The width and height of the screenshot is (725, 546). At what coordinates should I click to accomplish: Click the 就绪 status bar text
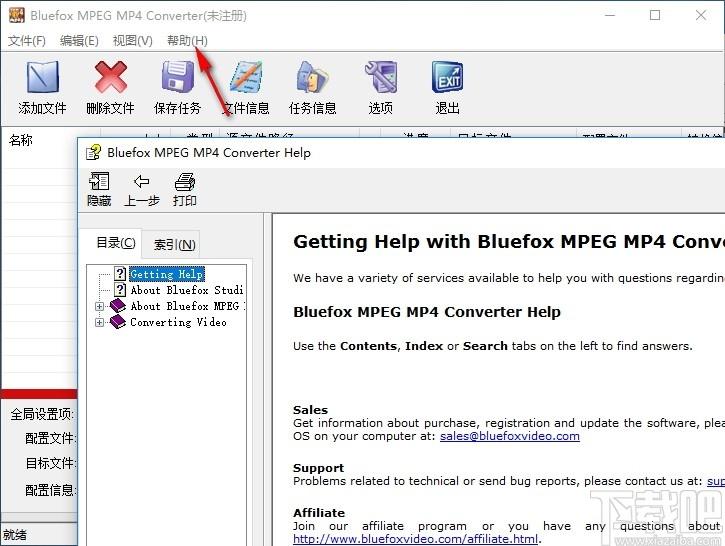click(x=15, y=535)
